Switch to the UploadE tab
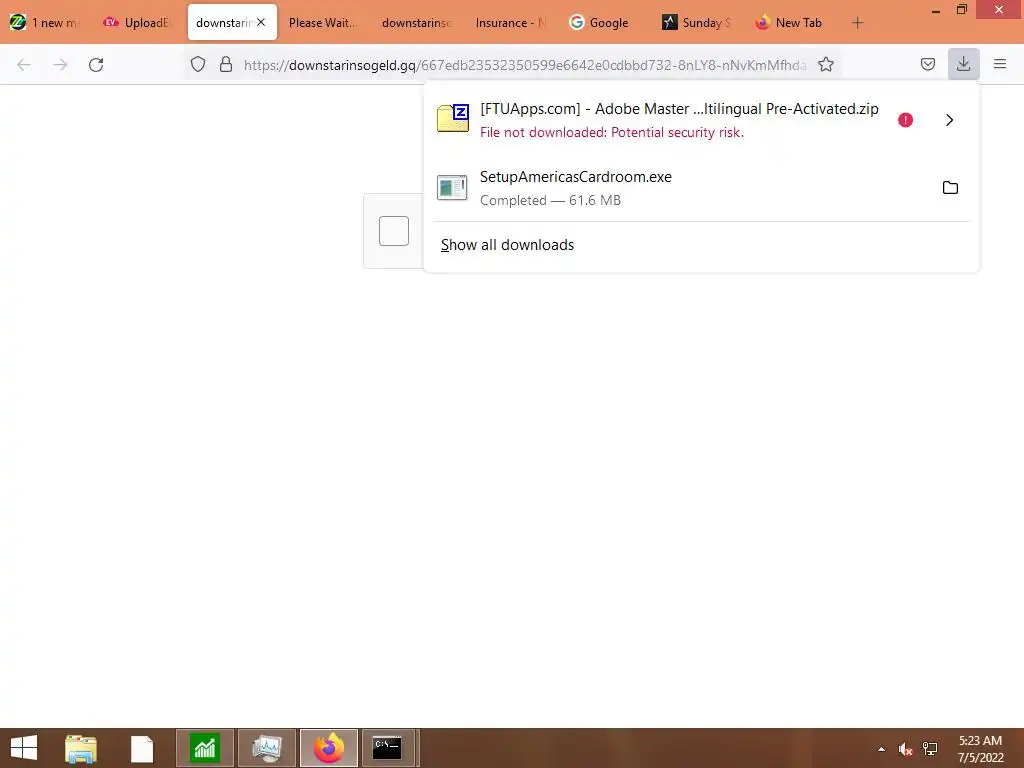This screenshot has height=768, width=1024. pos(137,23)
